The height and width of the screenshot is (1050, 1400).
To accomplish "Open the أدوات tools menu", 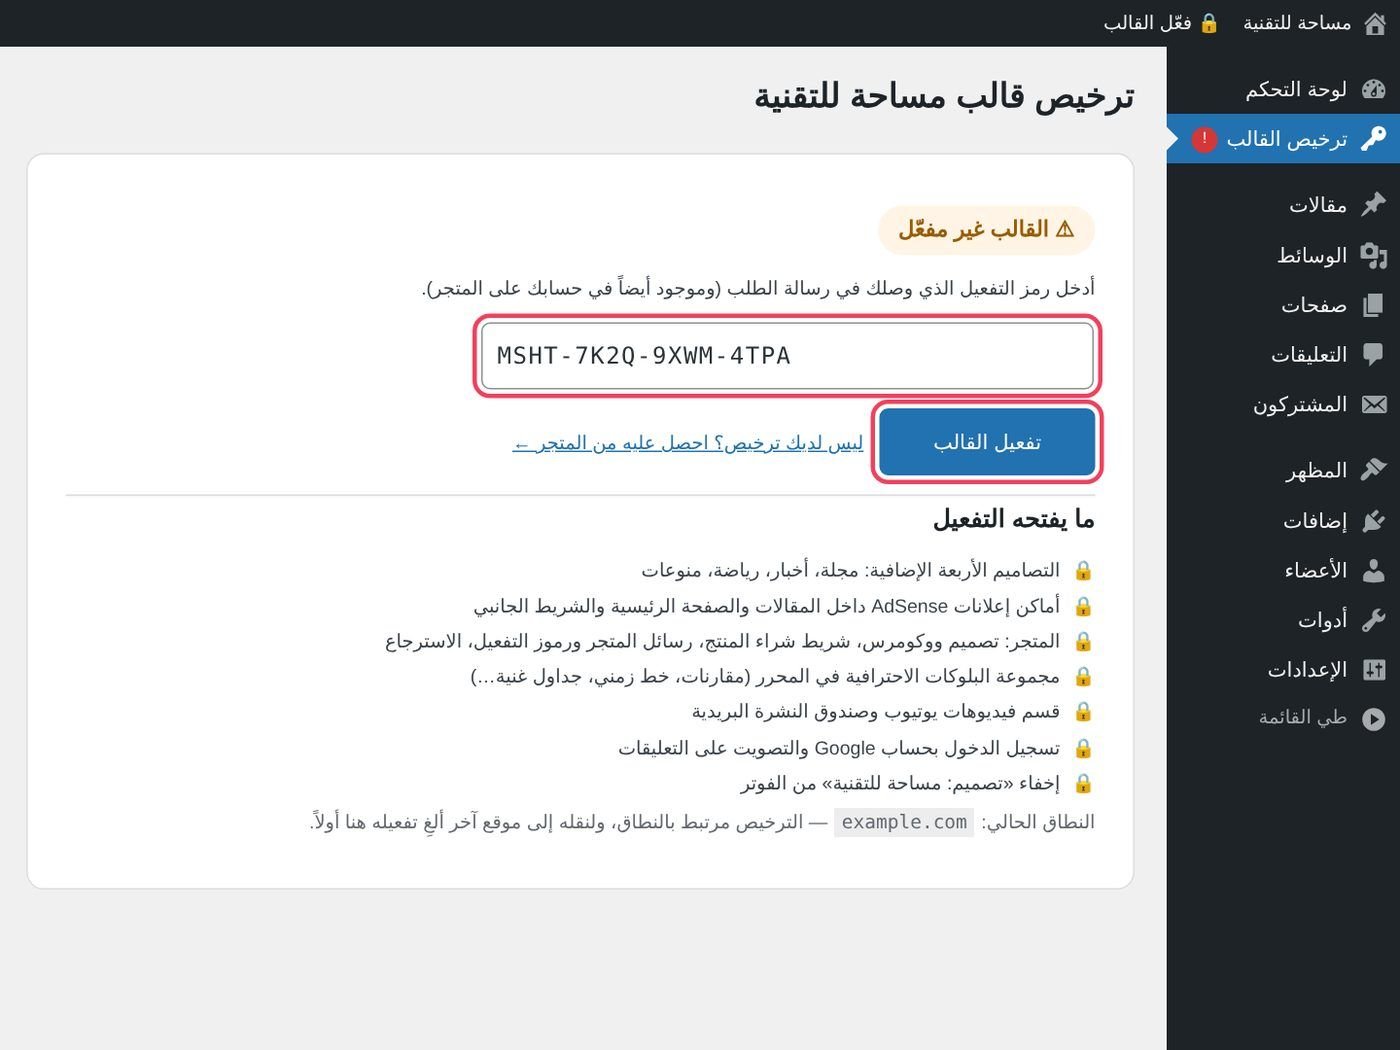I will (x=1283, y=620).
